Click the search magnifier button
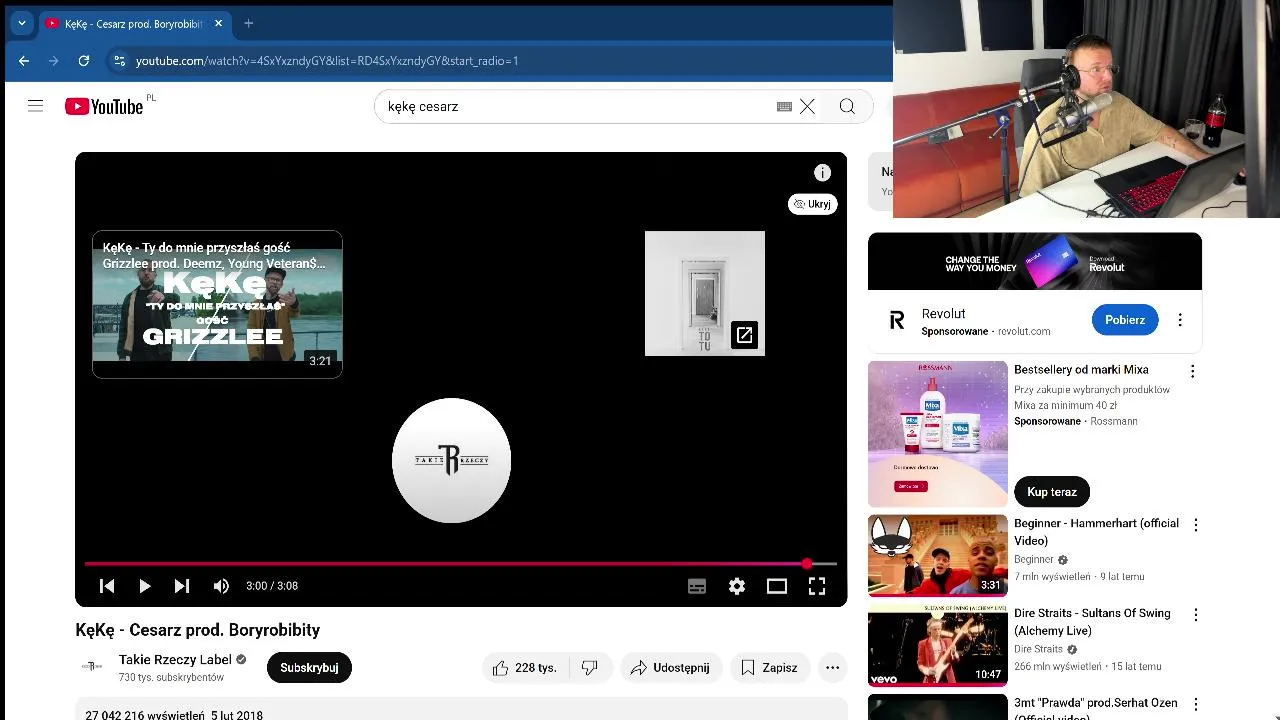1280x720 pixels. 847,106
